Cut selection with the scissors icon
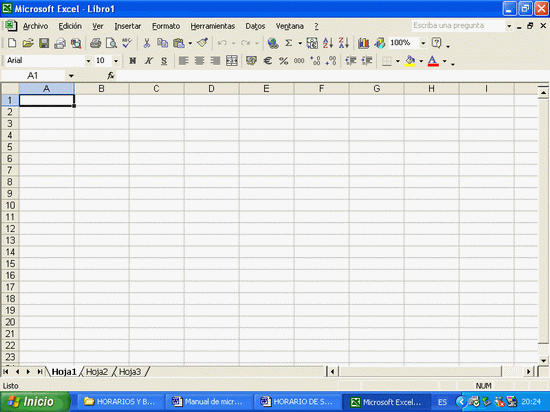Viewport: 550px width, 412px height. 147,43
